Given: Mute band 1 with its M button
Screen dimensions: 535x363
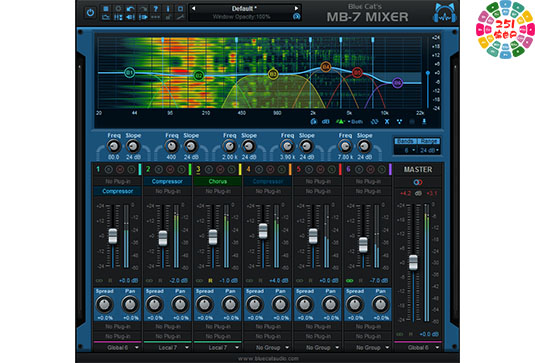Looking at the screenshot, I should (120, 169).
